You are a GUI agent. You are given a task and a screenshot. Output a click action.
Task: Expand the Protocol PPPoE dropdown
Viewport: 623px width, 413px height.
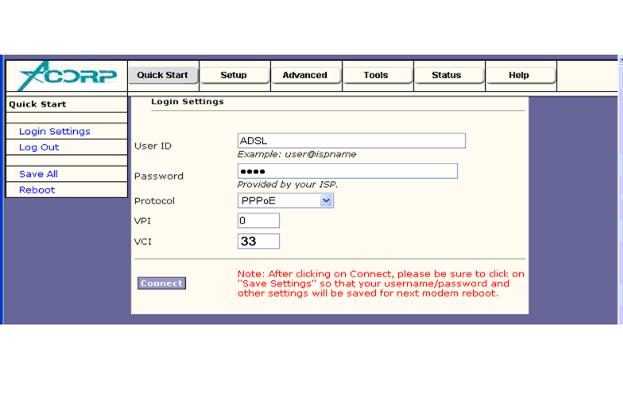pyautogui.click(x=285, y=200)
